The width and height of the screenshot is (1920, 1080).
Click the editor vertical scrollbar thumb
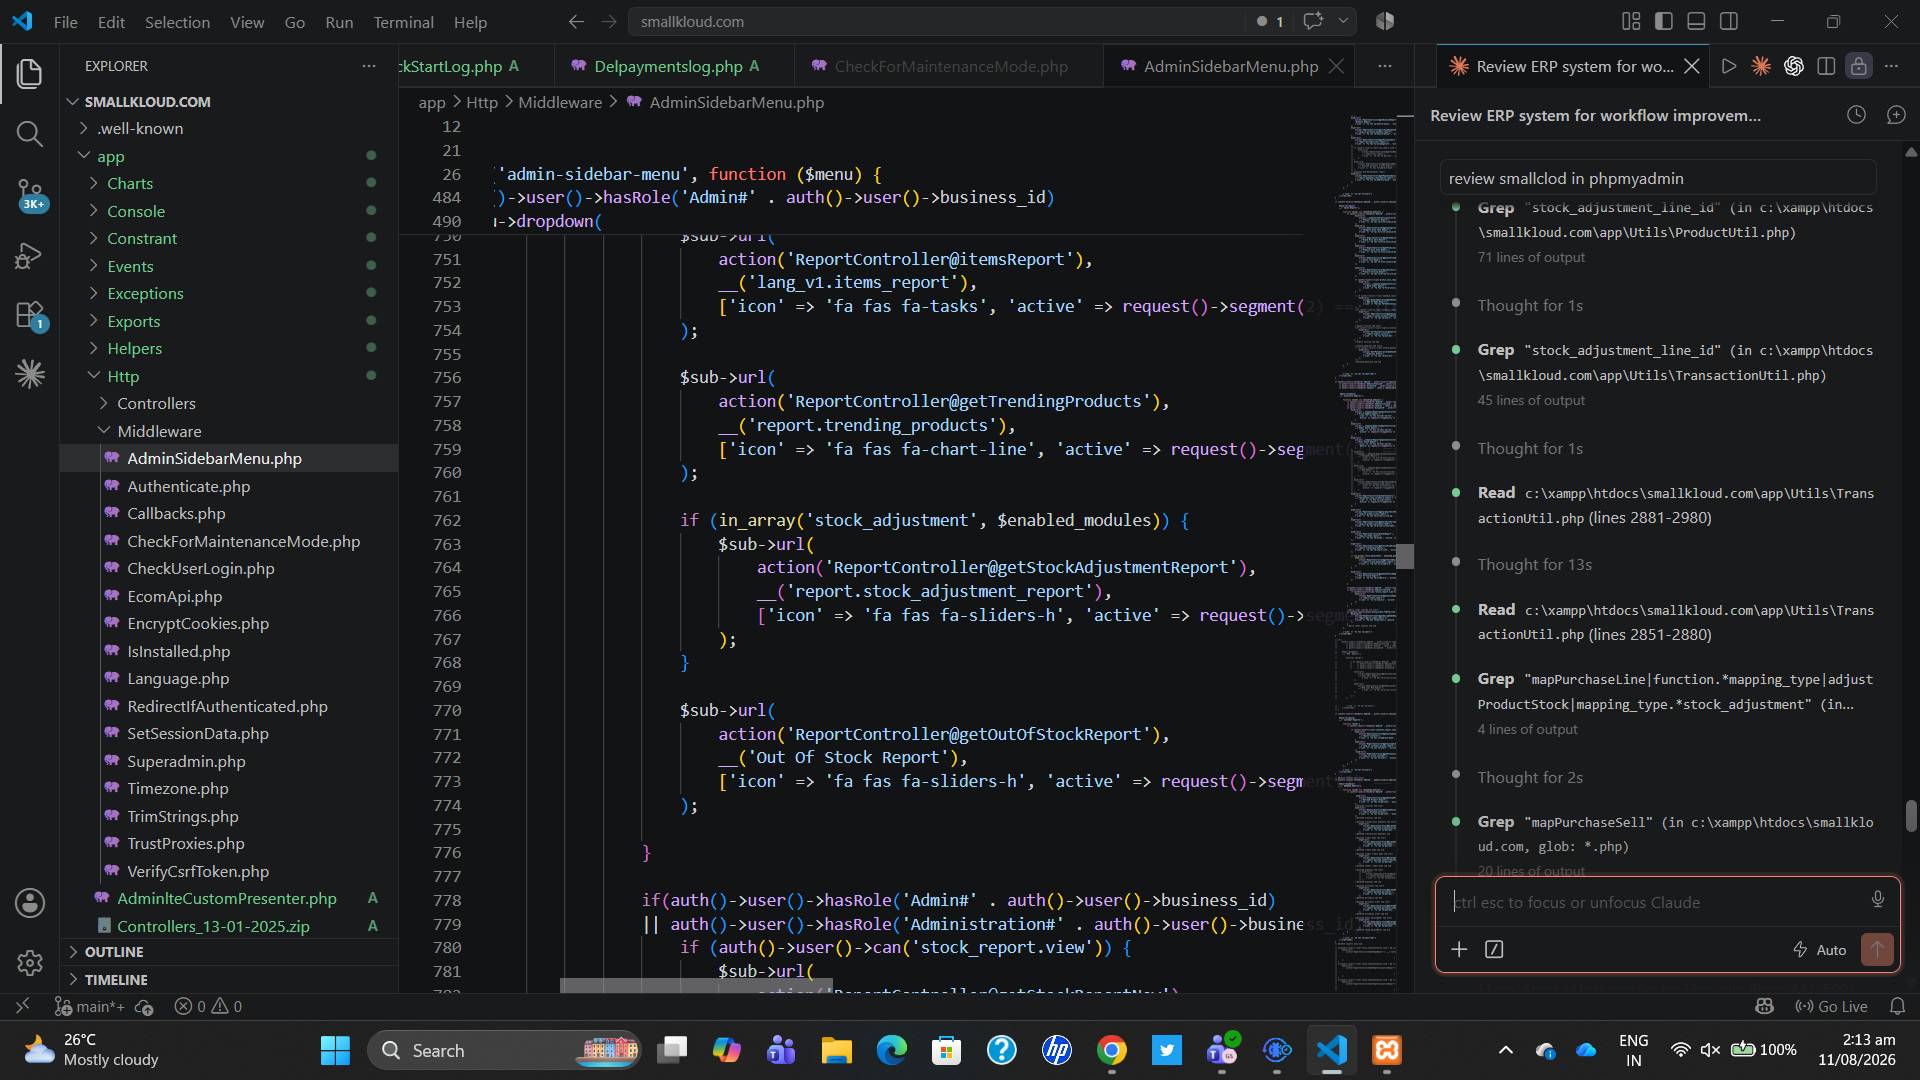pos(1405,556)
